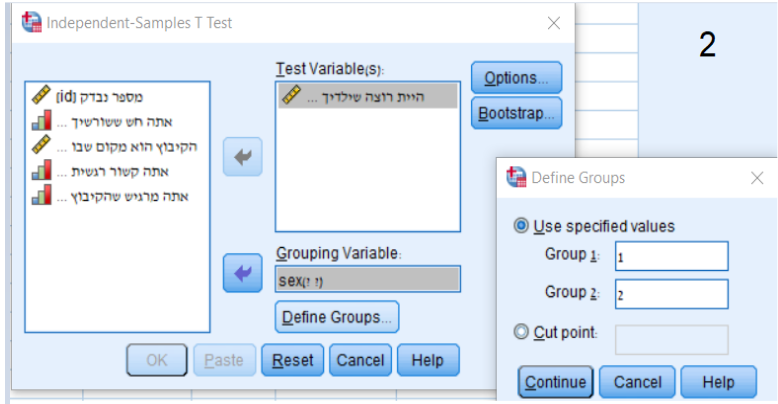Select the Use specified values radio button
This screenshot has height=404, width=778.
pyautogui.click(x=521, y=226)
